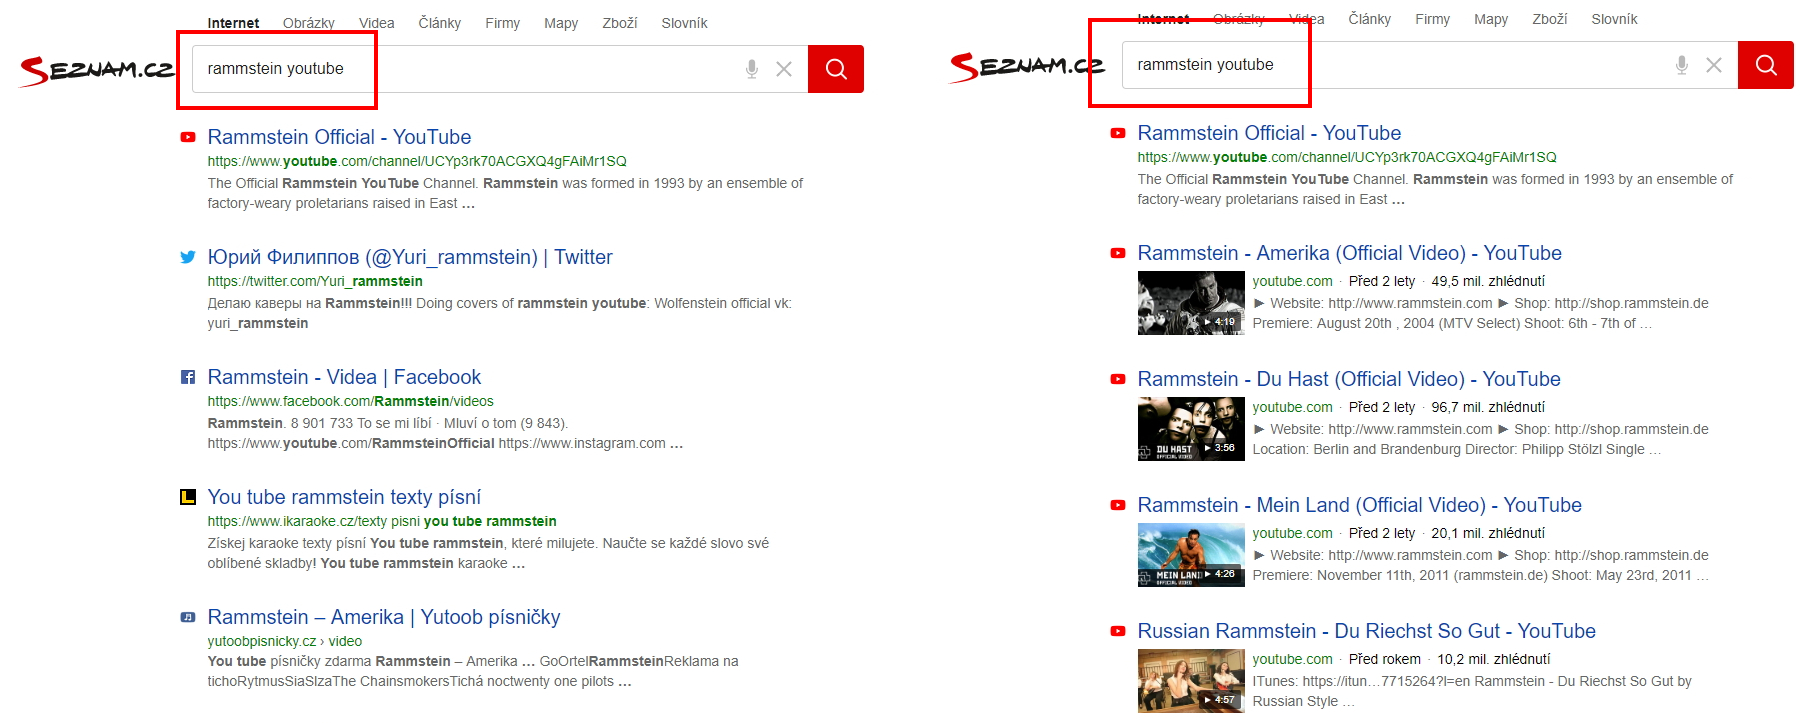Clear the search query in left page
The height and width of the screenshot is (723, 1812).
[784, 69]
